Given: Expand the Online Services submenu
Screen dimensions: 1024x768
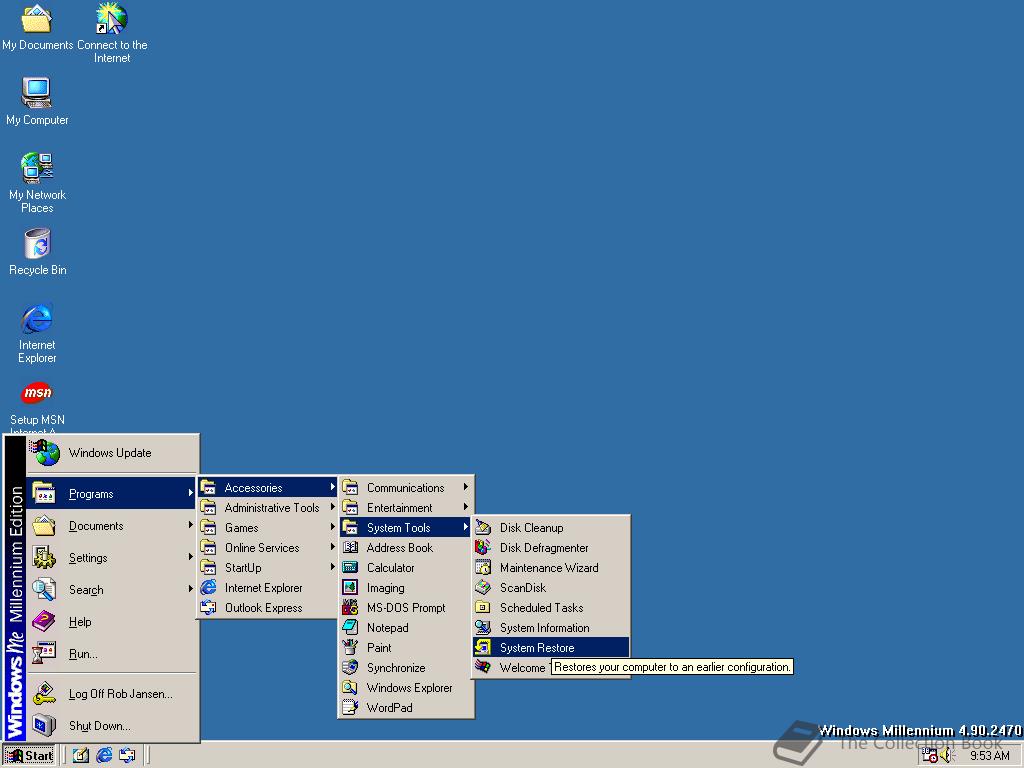Looking at the screenshot, I should tap(268, 548).
